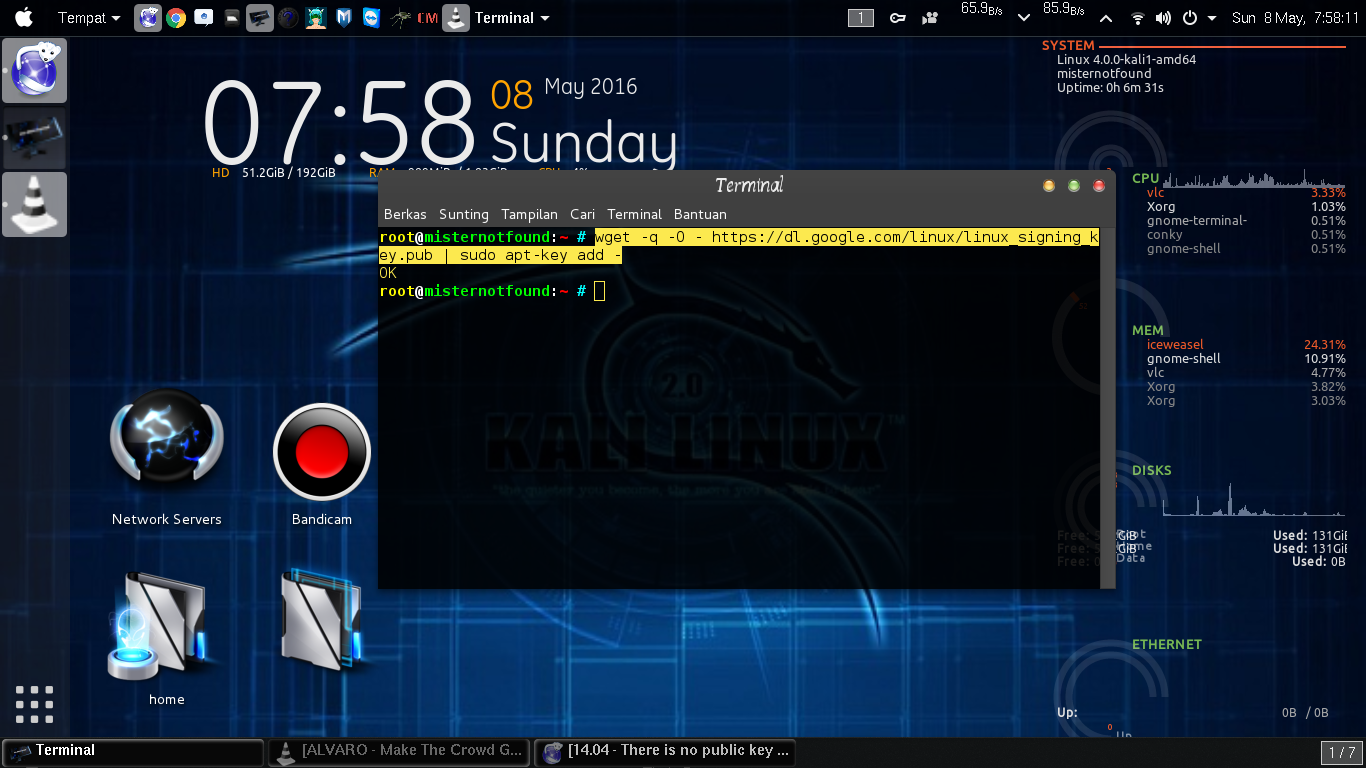The height and width of the screenshot is (768, 1366).
Task: Click the Terminal window title bar
Action: pyautogui.click(x=747, y=186)
